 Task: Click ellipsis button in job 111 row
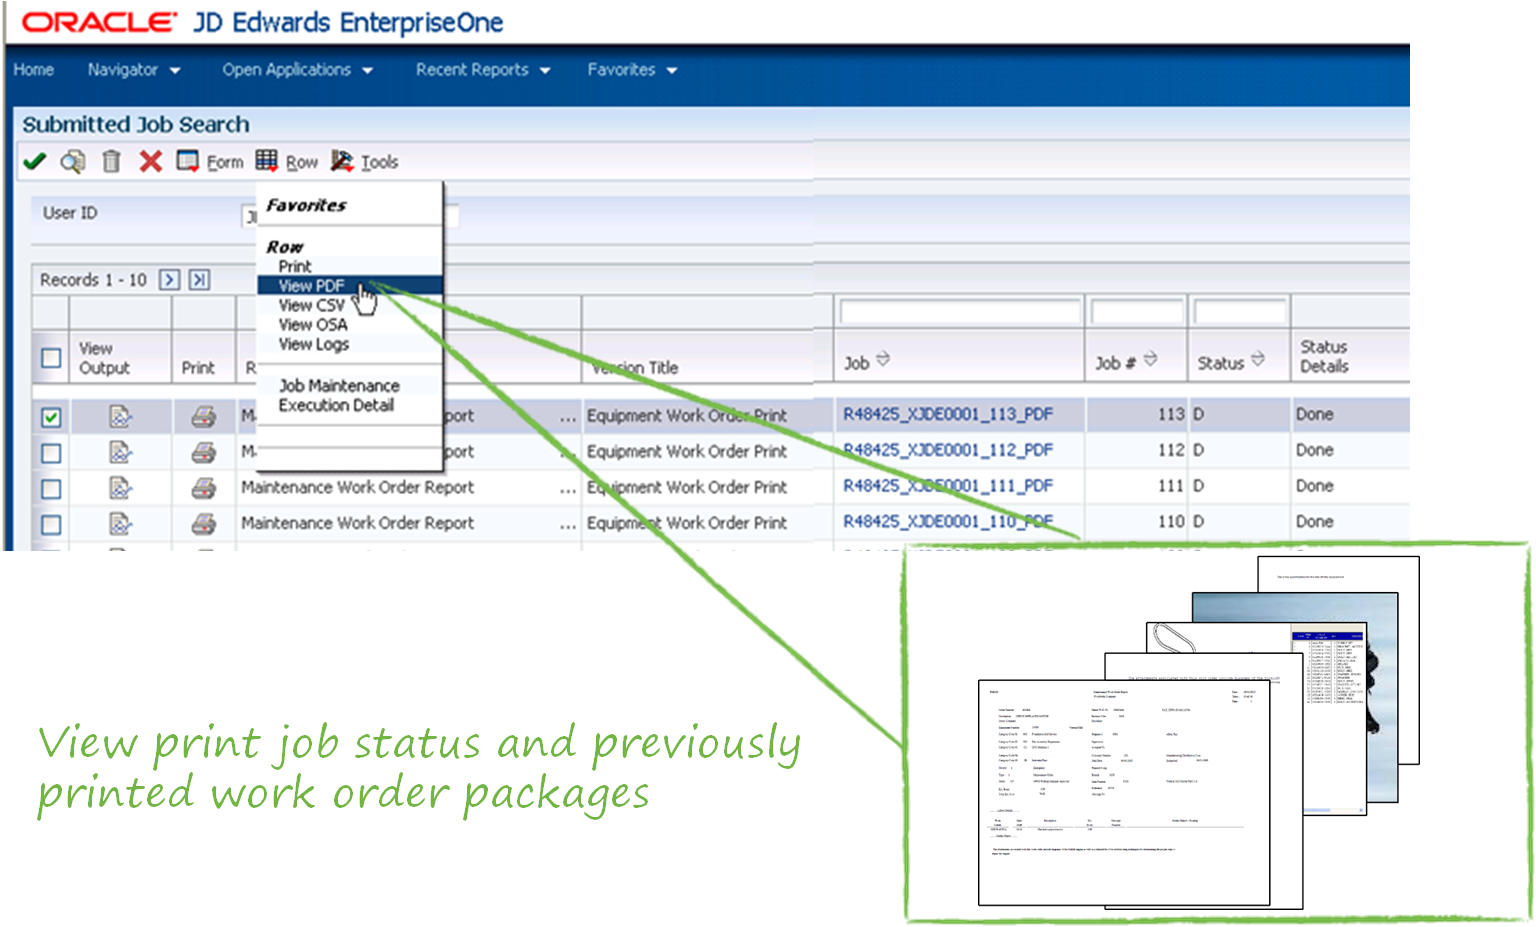coord(568,489)
